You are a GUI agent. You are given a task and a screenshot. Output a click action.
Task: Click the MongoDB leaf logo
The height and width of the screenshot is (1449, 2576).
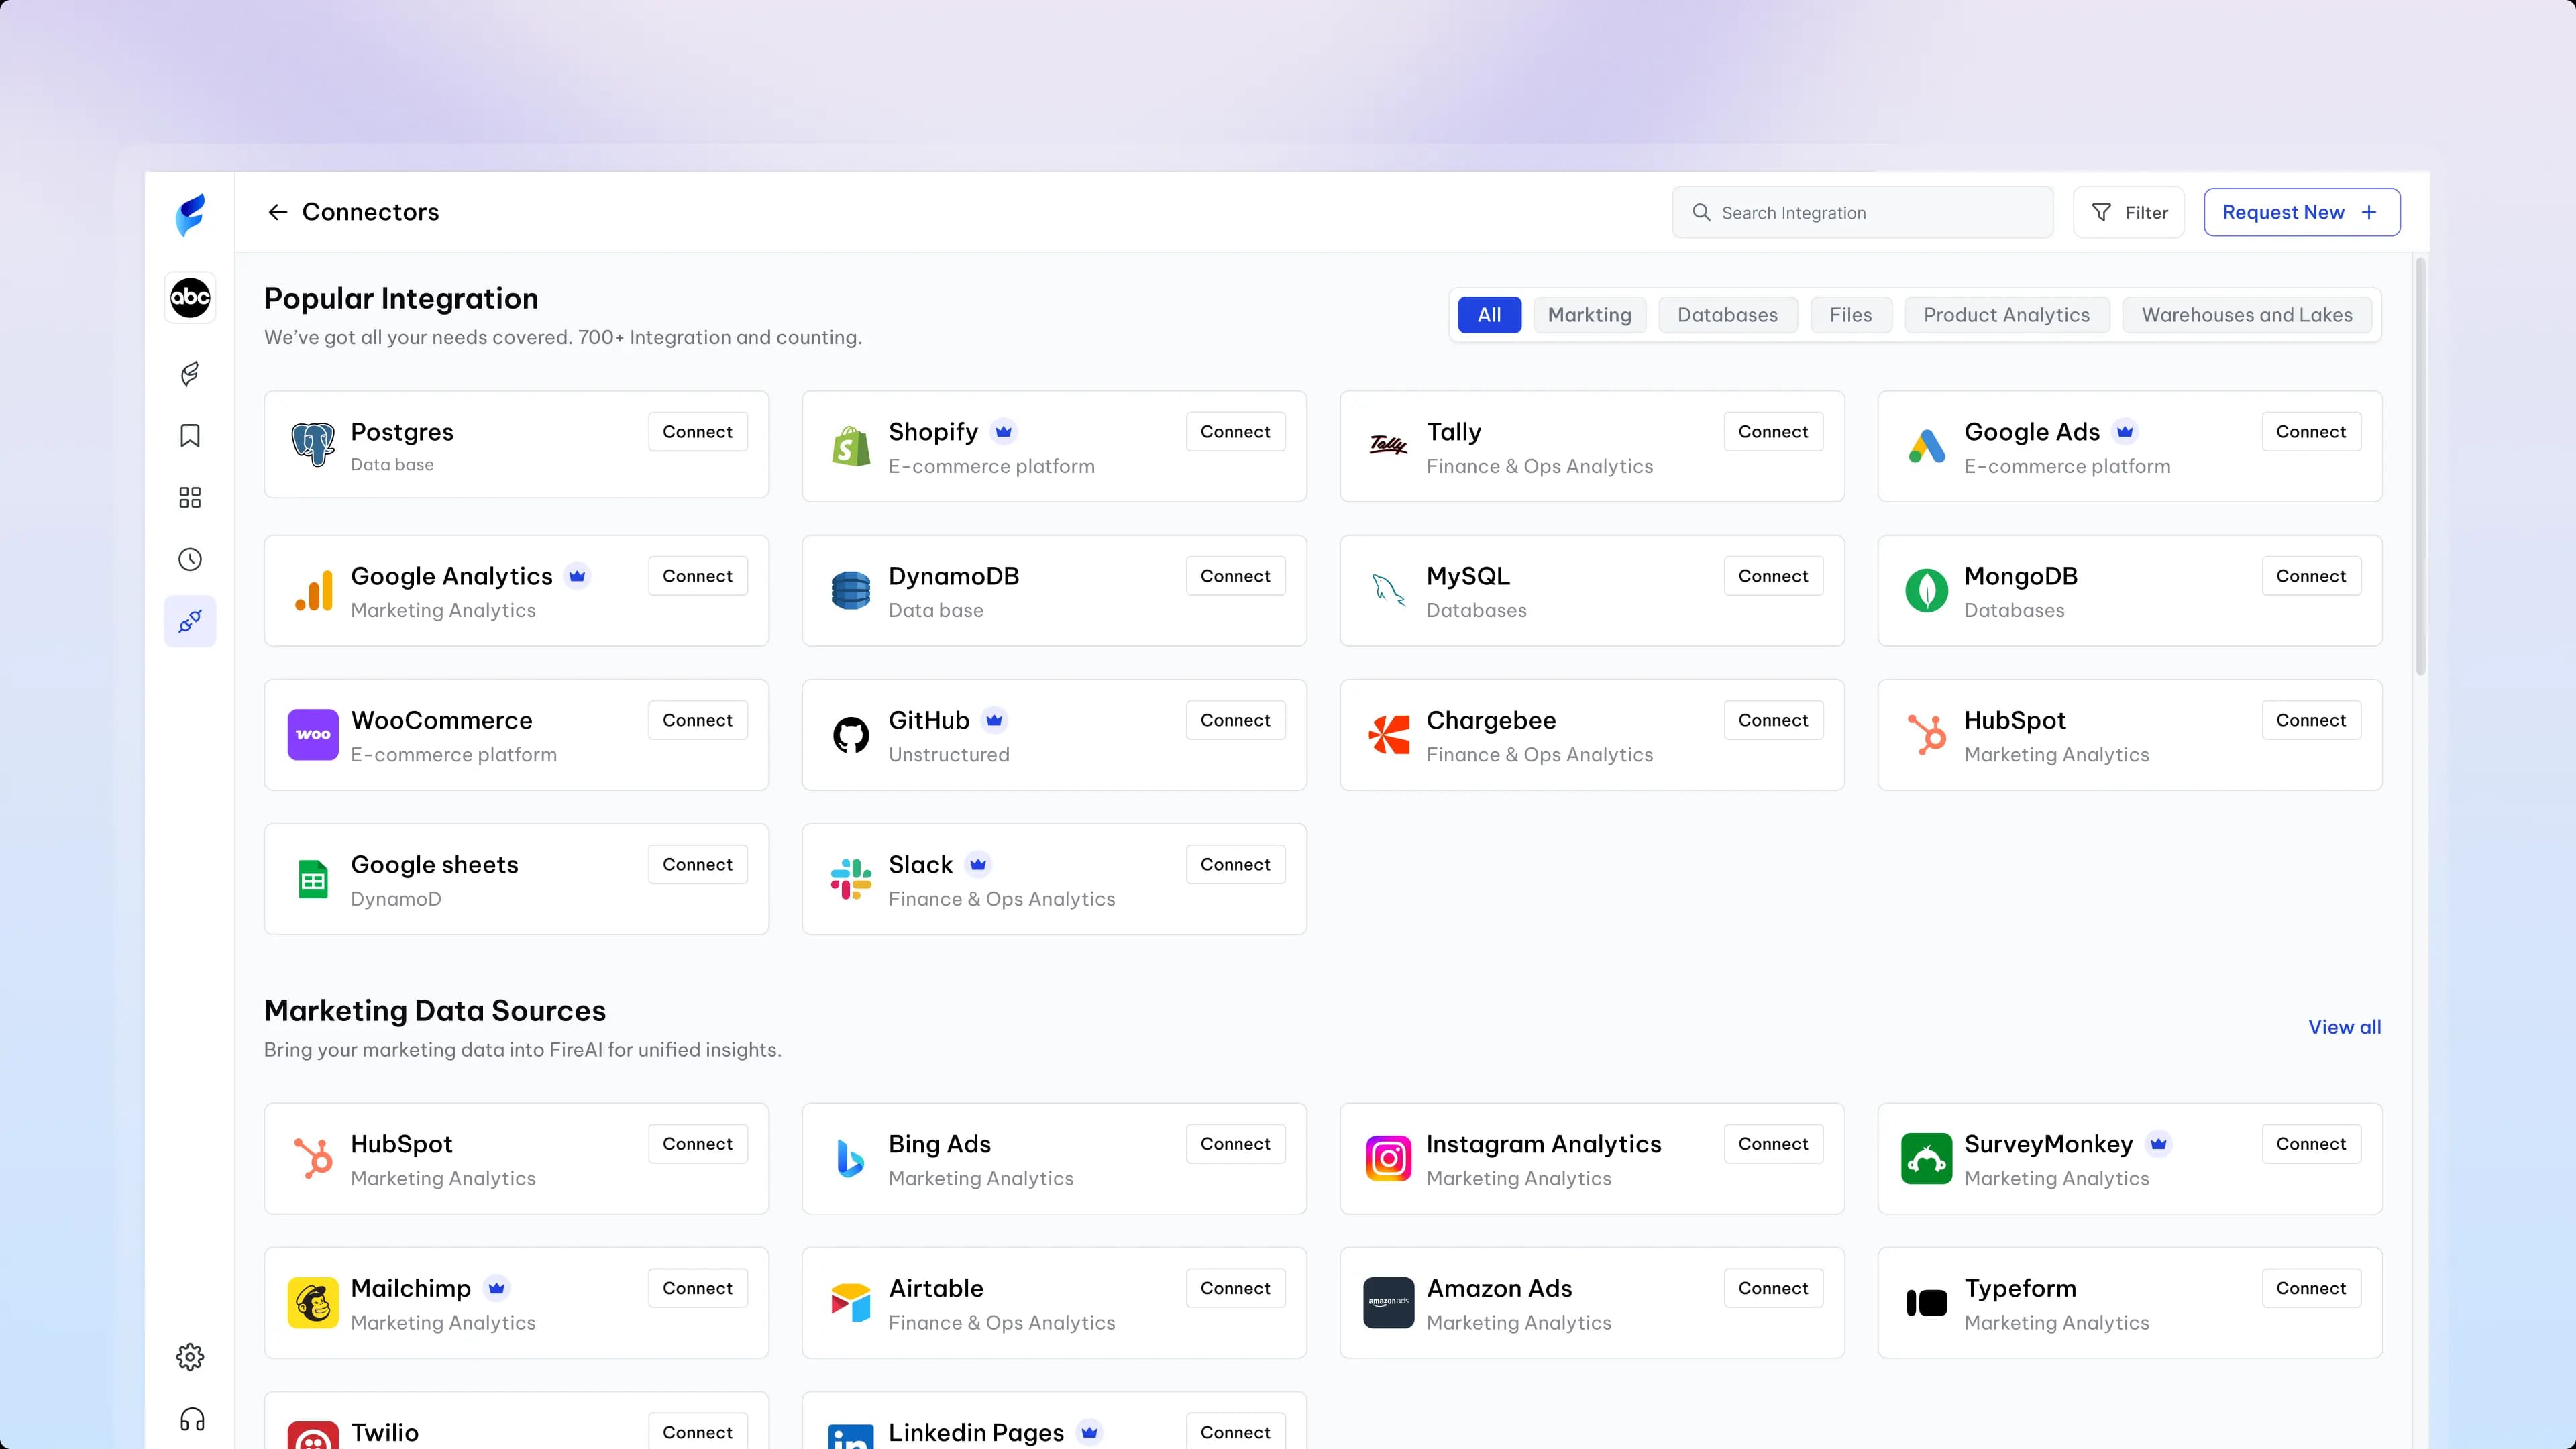tap(1926, 591)
